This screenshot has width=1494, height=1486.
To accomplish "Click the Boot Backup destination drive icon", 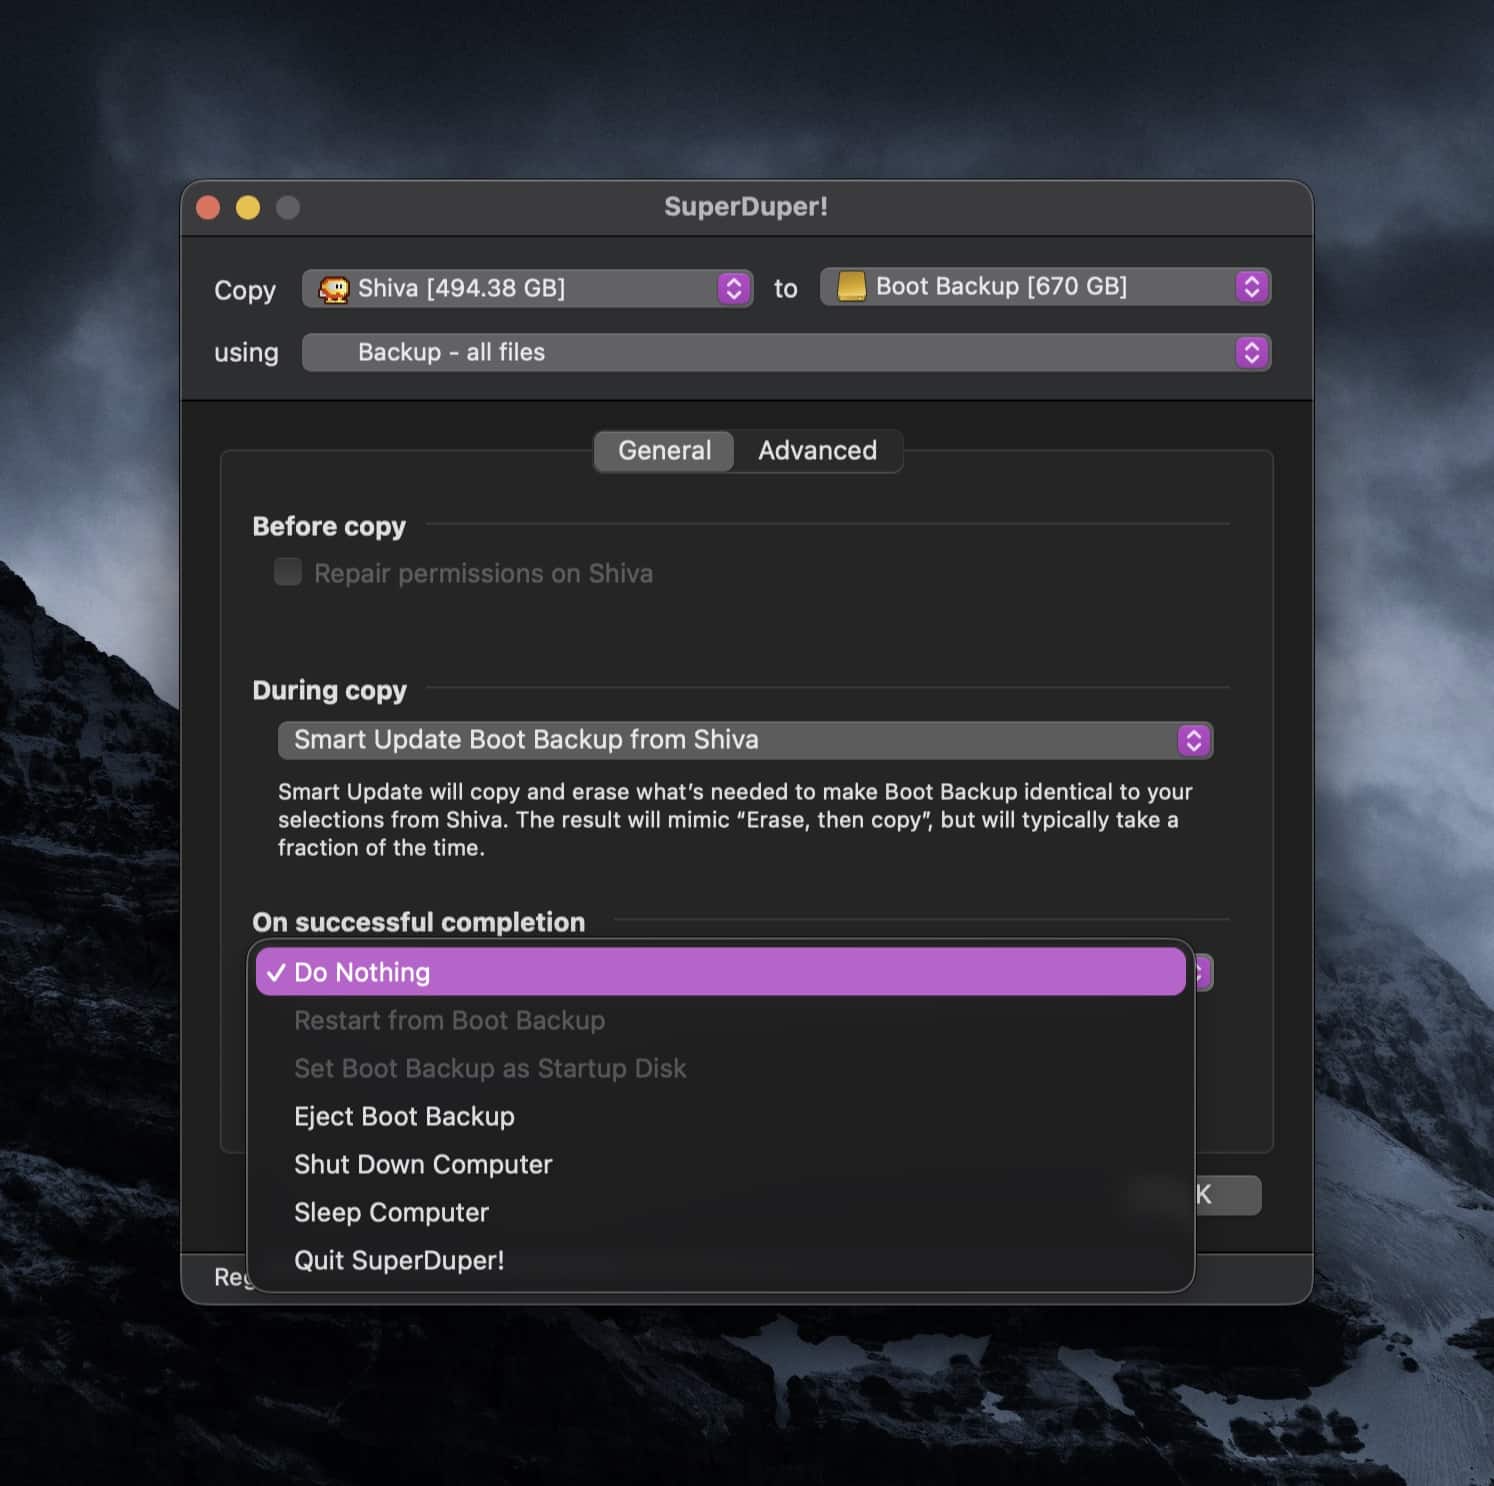I will click(x=851, y=287).
